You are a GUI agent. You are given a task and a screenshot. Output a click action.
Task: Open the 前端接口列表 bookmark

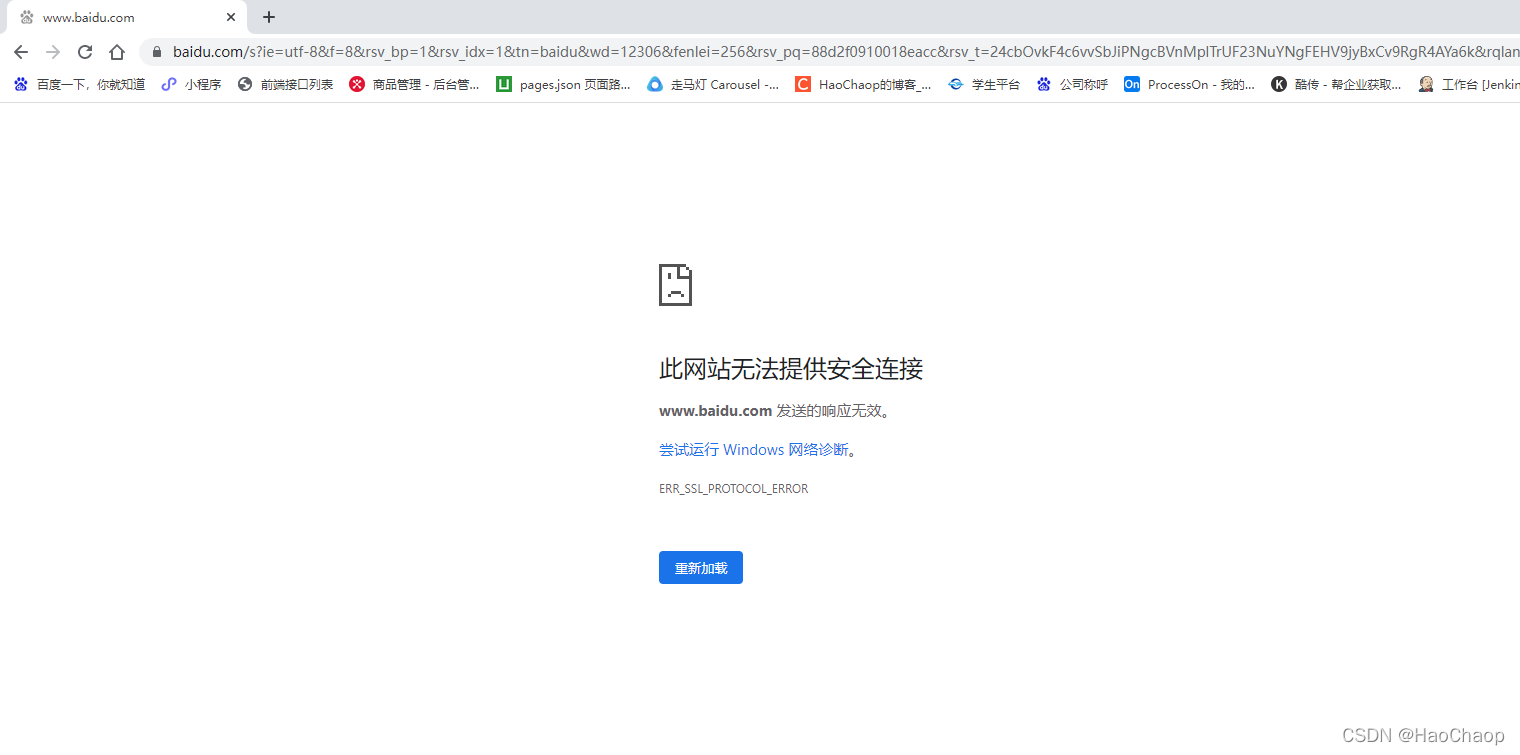(286, 85)
